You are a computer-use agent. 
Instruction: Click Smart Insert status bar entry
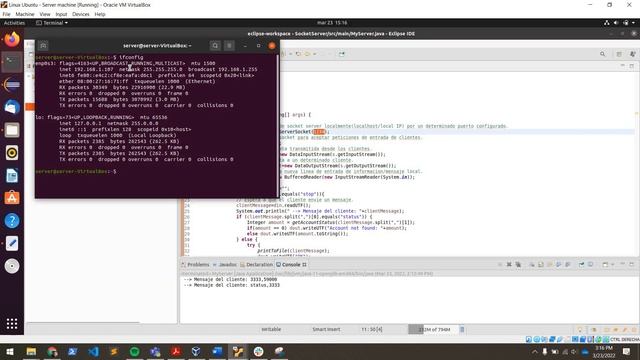coord(326,329)
